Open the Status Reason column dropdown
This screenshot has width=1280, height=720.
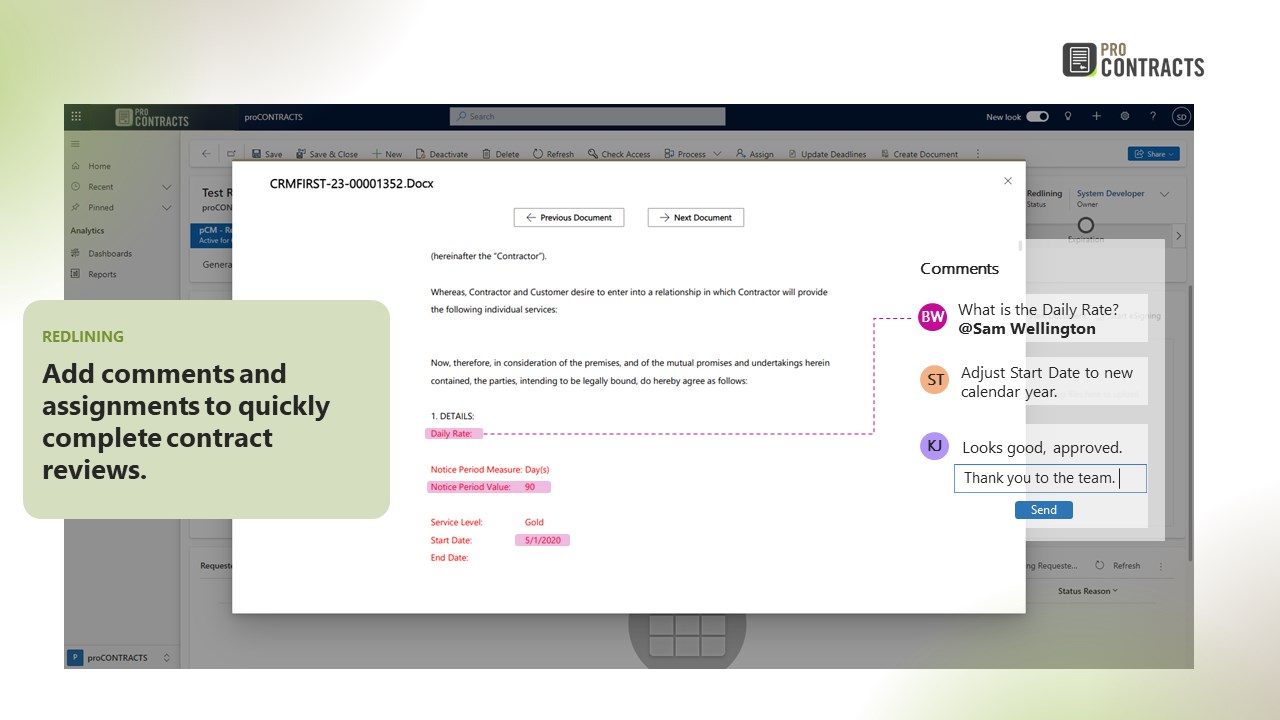coord(1088,591)
